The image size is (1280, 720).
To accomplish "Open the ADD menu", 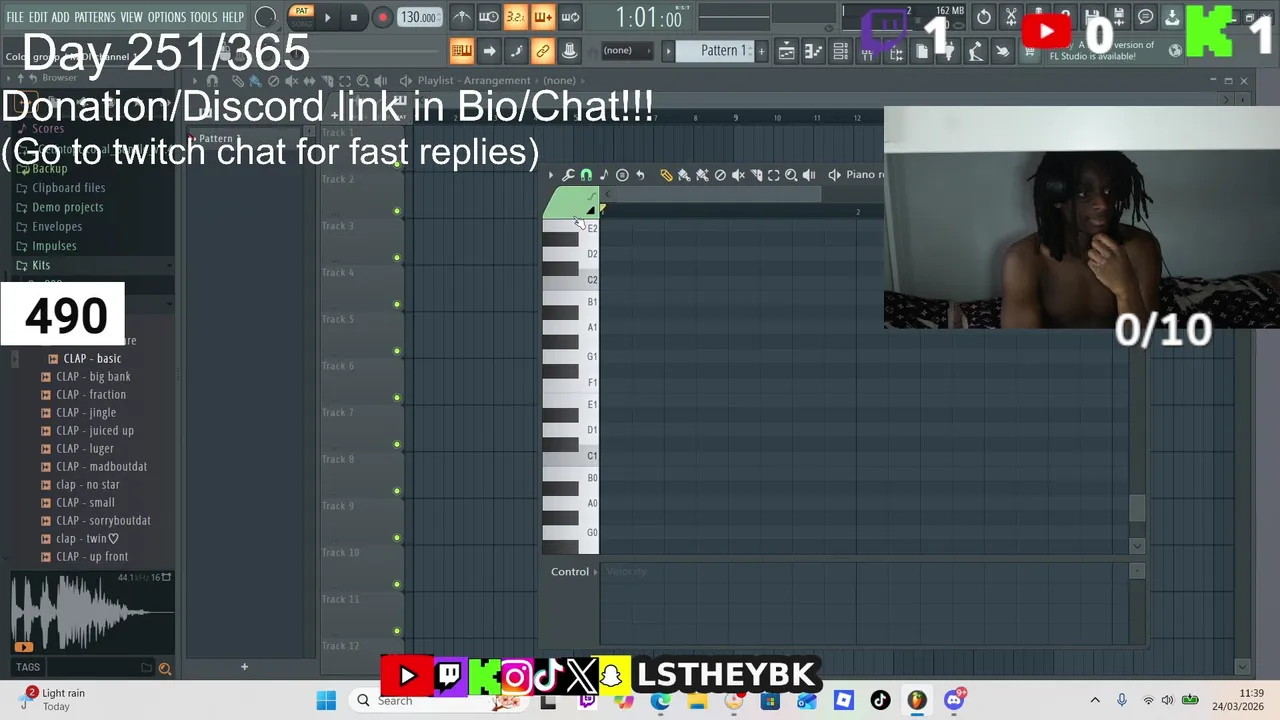I will click(x=61, y=17).
